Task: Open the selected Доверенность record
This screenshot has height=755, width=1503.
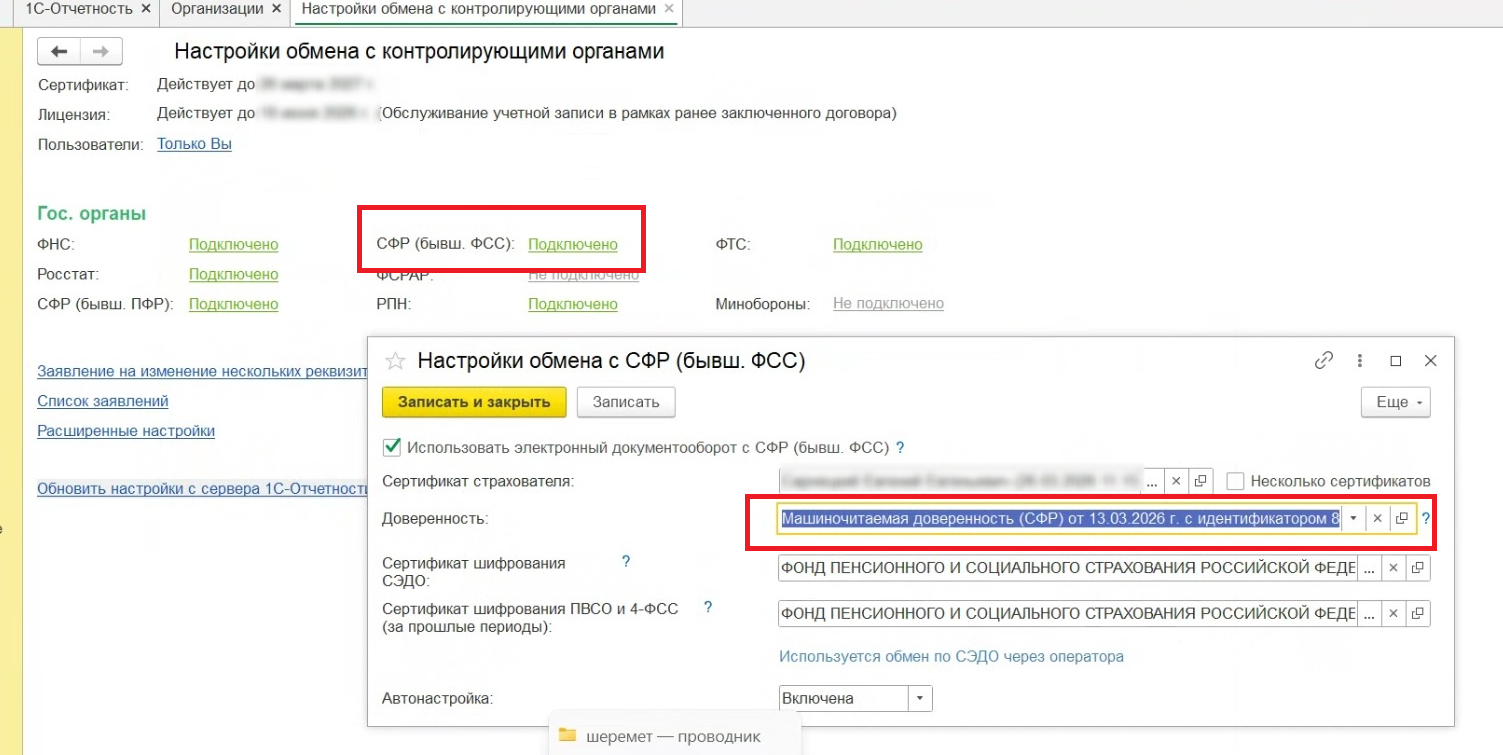Action: coord(1402,519)
